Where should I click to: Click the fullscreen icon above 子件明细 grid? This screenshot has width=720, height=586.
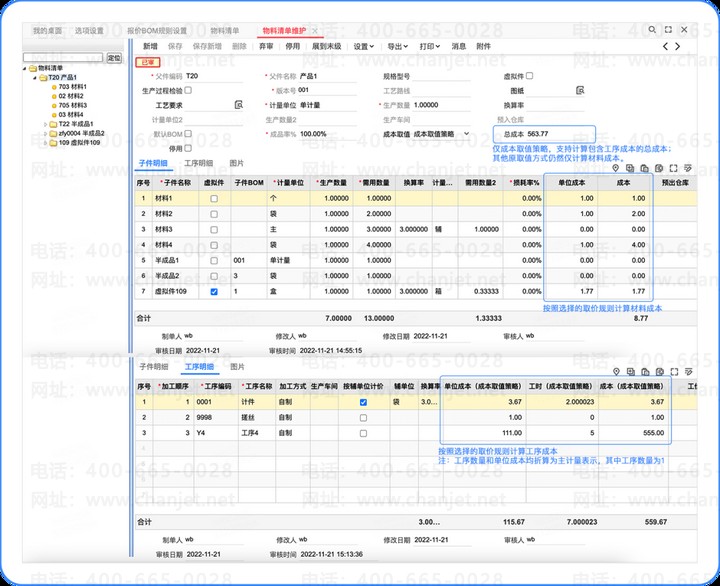click(674, 168)
